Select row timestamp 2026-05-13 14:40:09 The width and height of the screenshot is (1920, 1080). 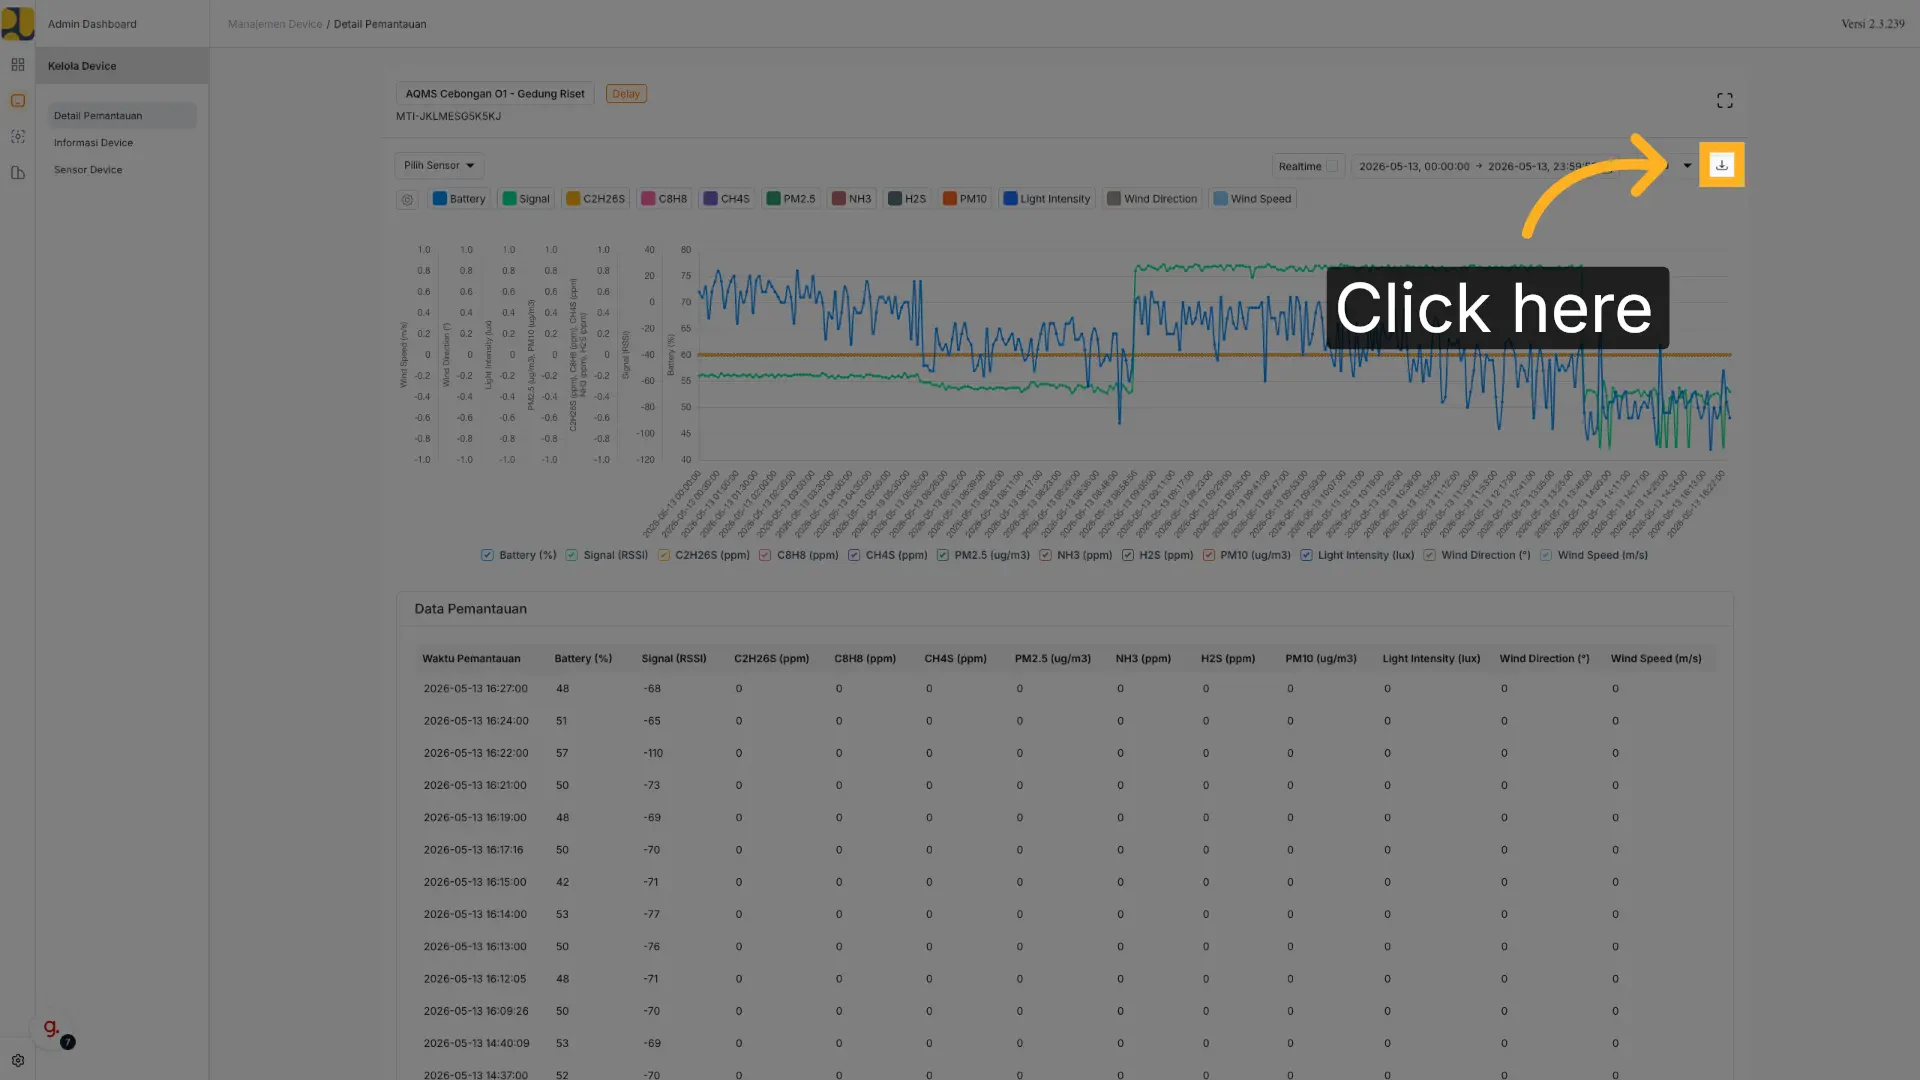click(x=476, y=1043)
